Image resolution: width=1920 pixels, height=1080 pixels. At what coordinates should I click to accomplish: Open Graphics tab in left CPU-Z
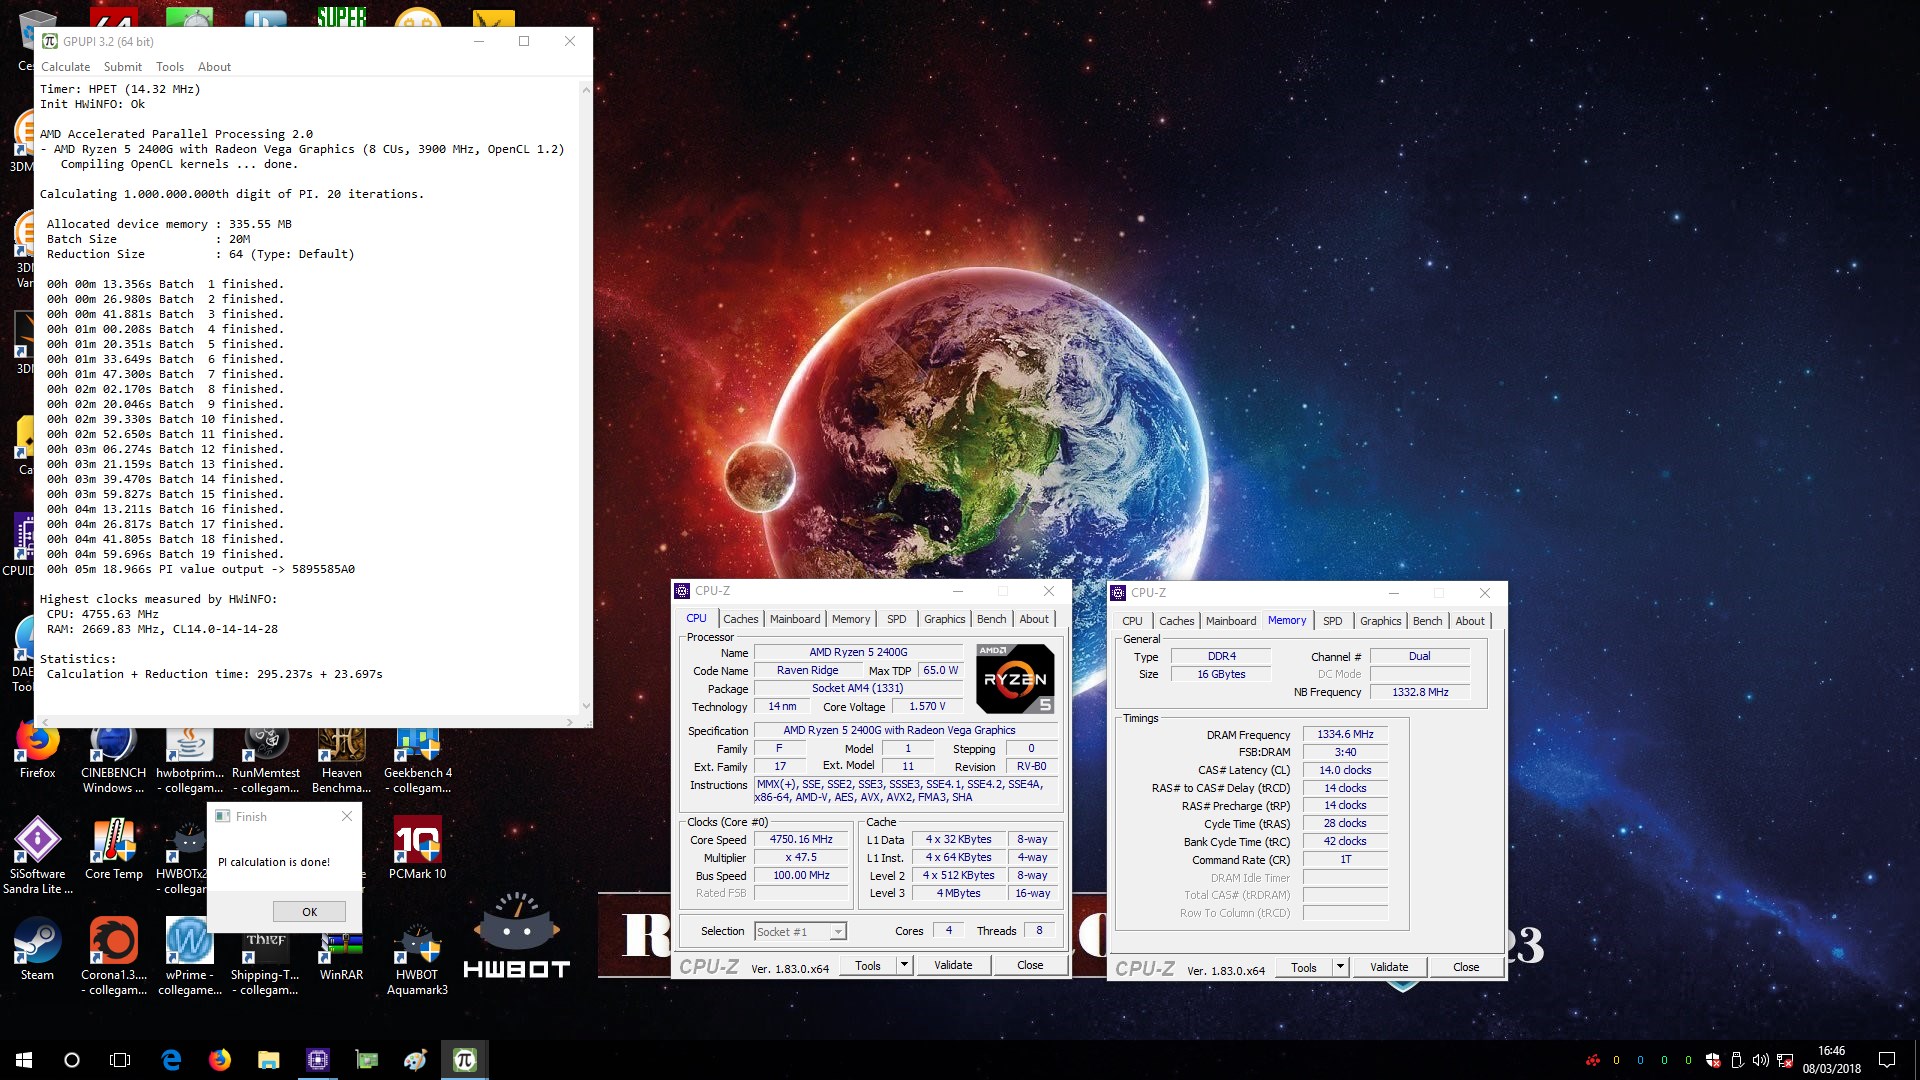click(x=945, y=619)
